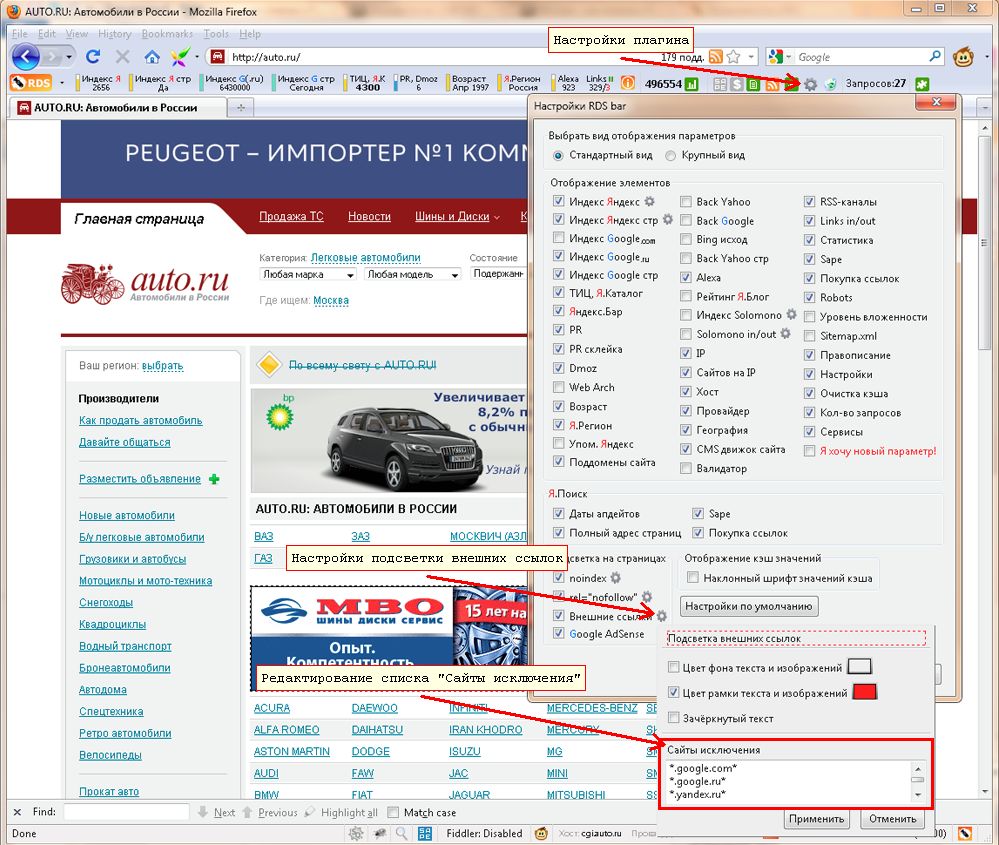Open a new tab with plus button
Screen dimensions: 999x845
point(241,108)
